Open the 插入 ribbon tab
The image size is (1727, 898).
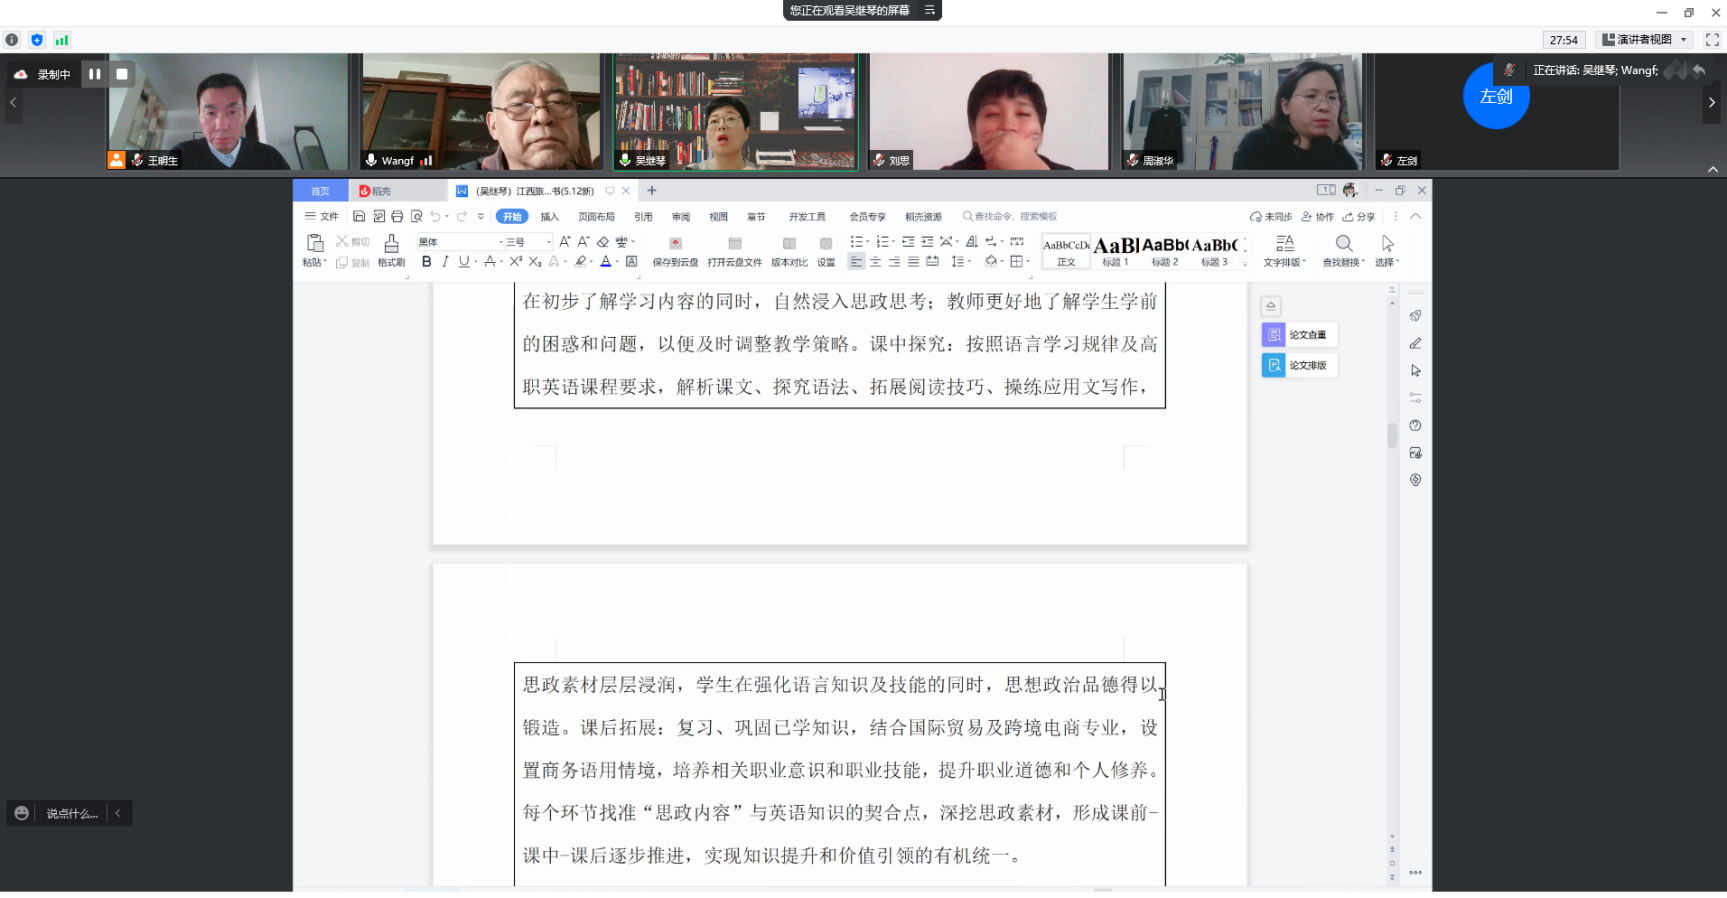pos(550,217)
